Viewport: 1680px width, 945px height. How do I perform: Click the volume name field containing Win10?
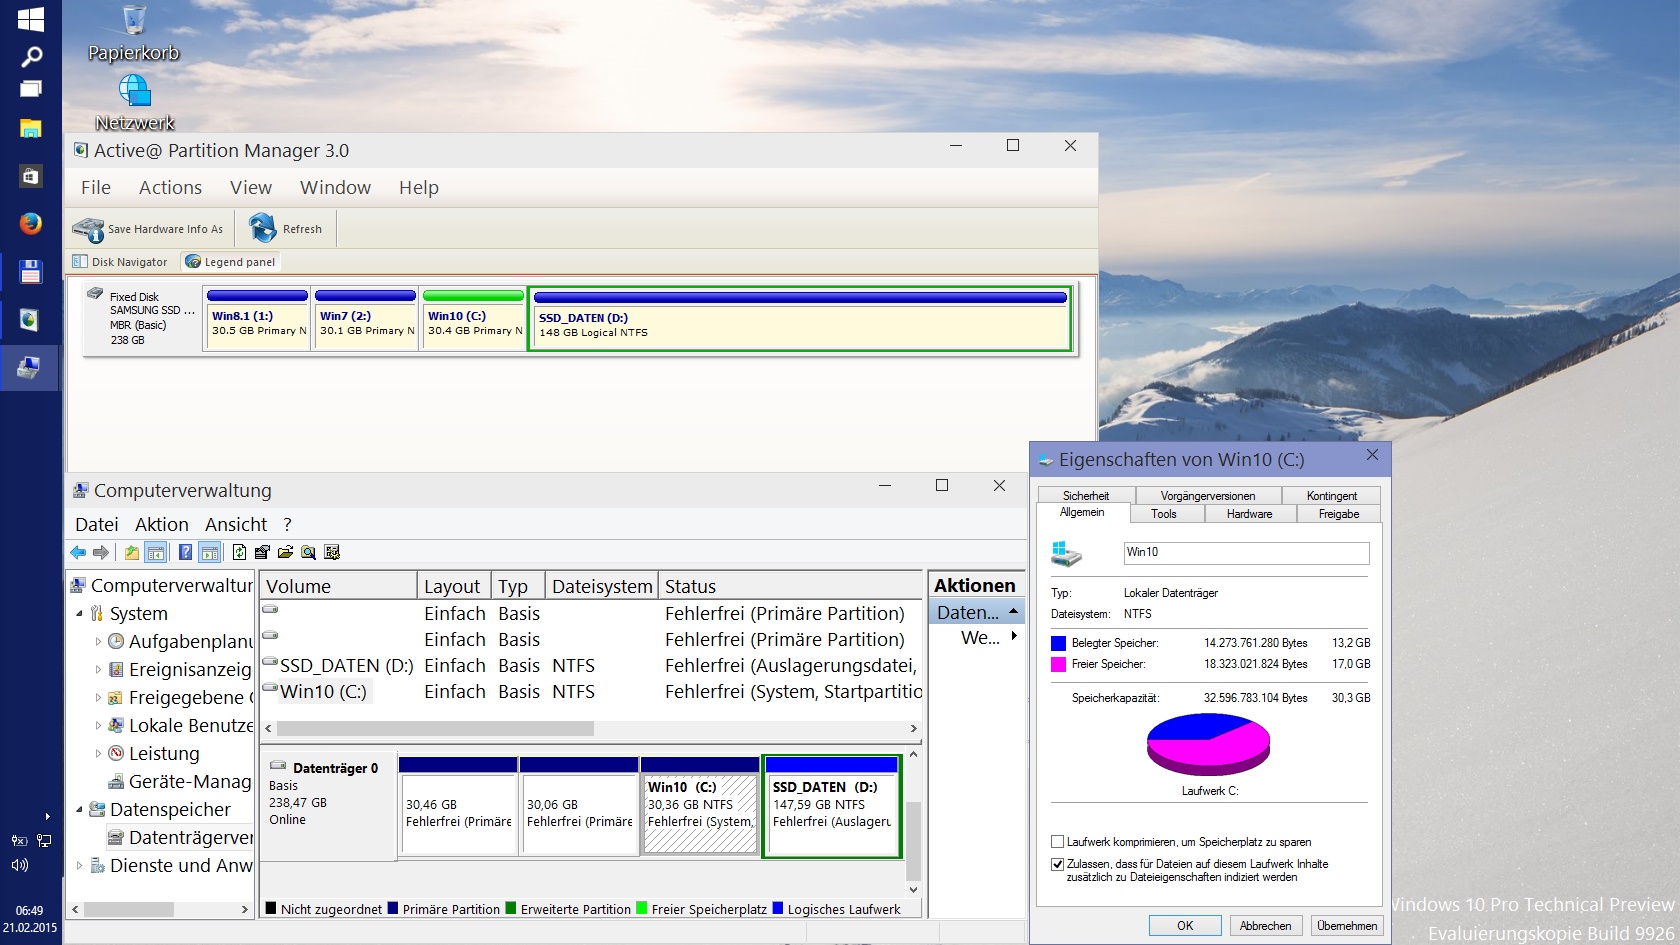1246,553
